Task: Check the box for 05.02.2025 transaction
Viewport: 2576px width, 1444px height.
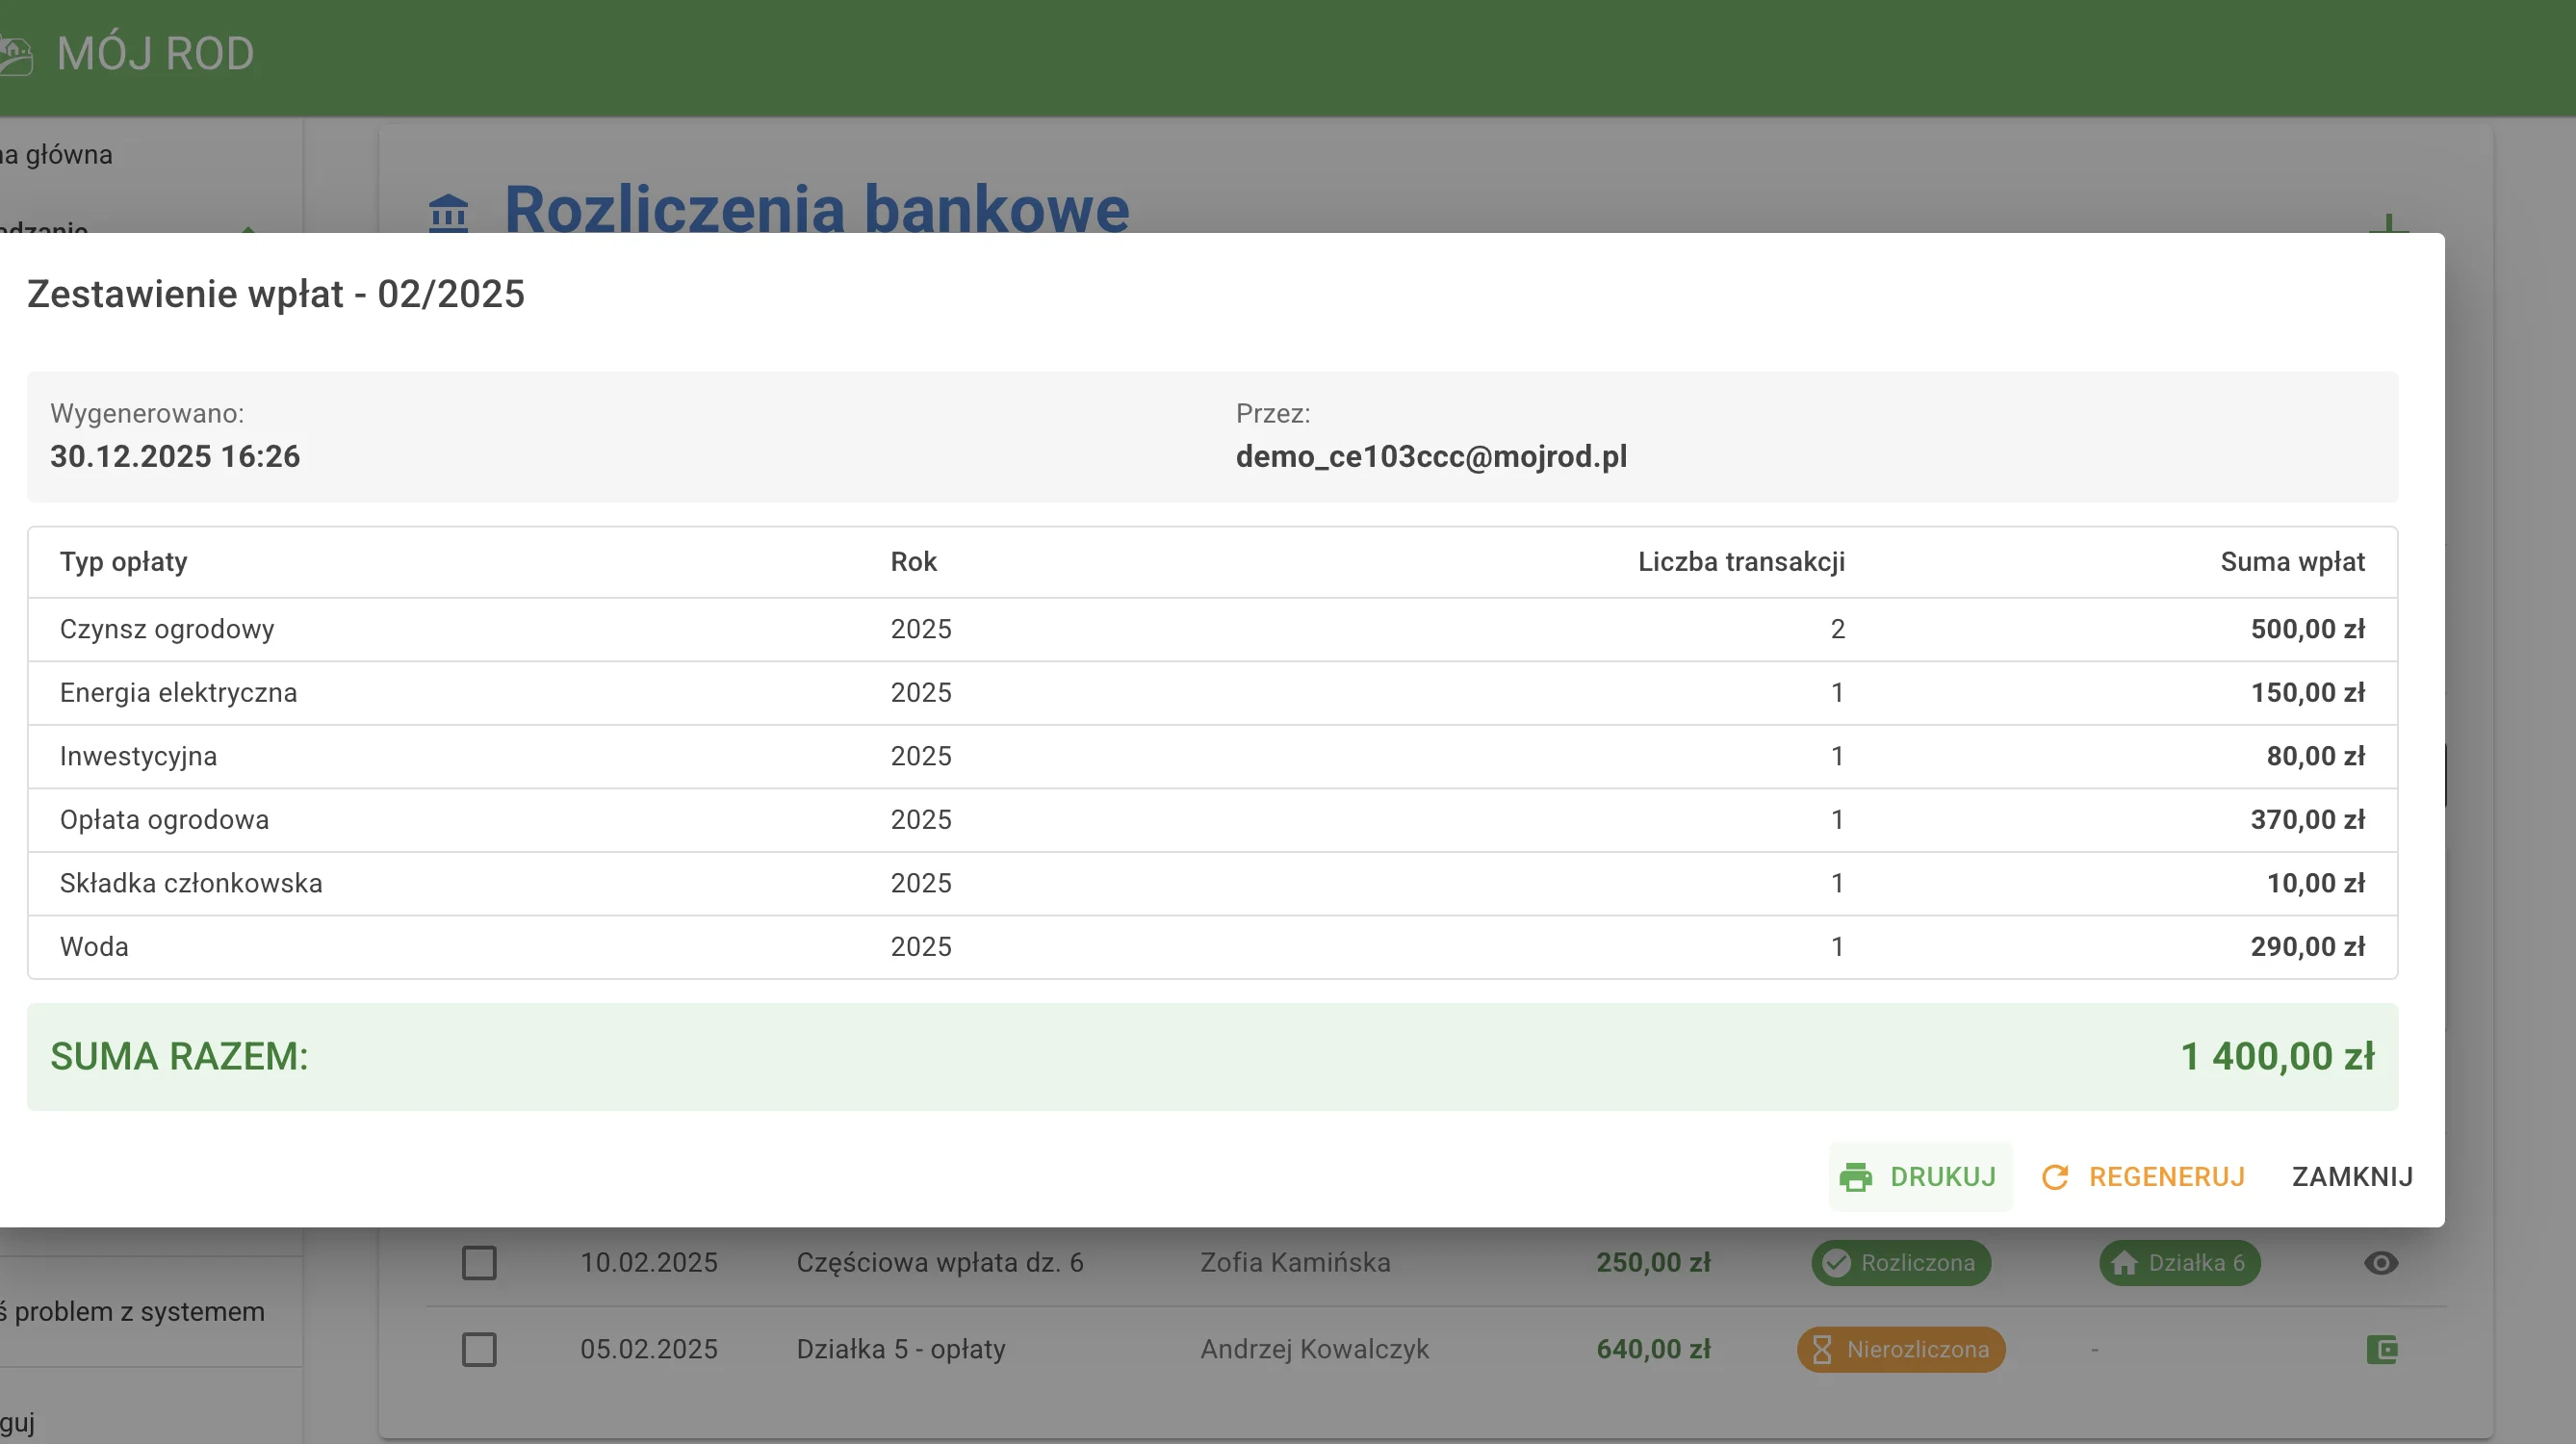Action: click(479, 1350)
